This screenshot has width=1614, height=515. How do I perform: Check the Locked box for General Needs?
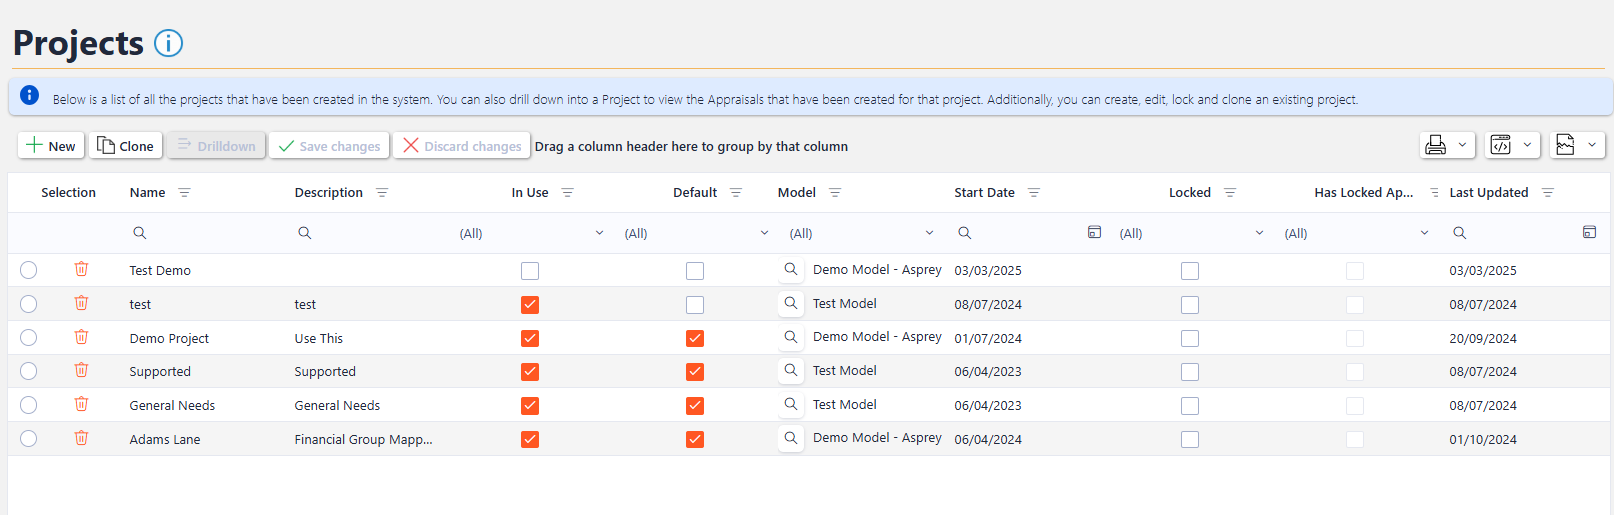point(1189,406)
